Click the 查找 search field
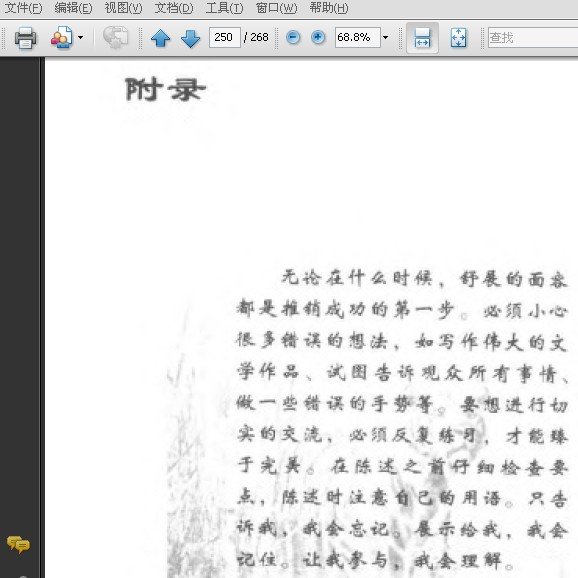This screenshot has height=578, width=578. pyautogui.click(x=533, y=37)
